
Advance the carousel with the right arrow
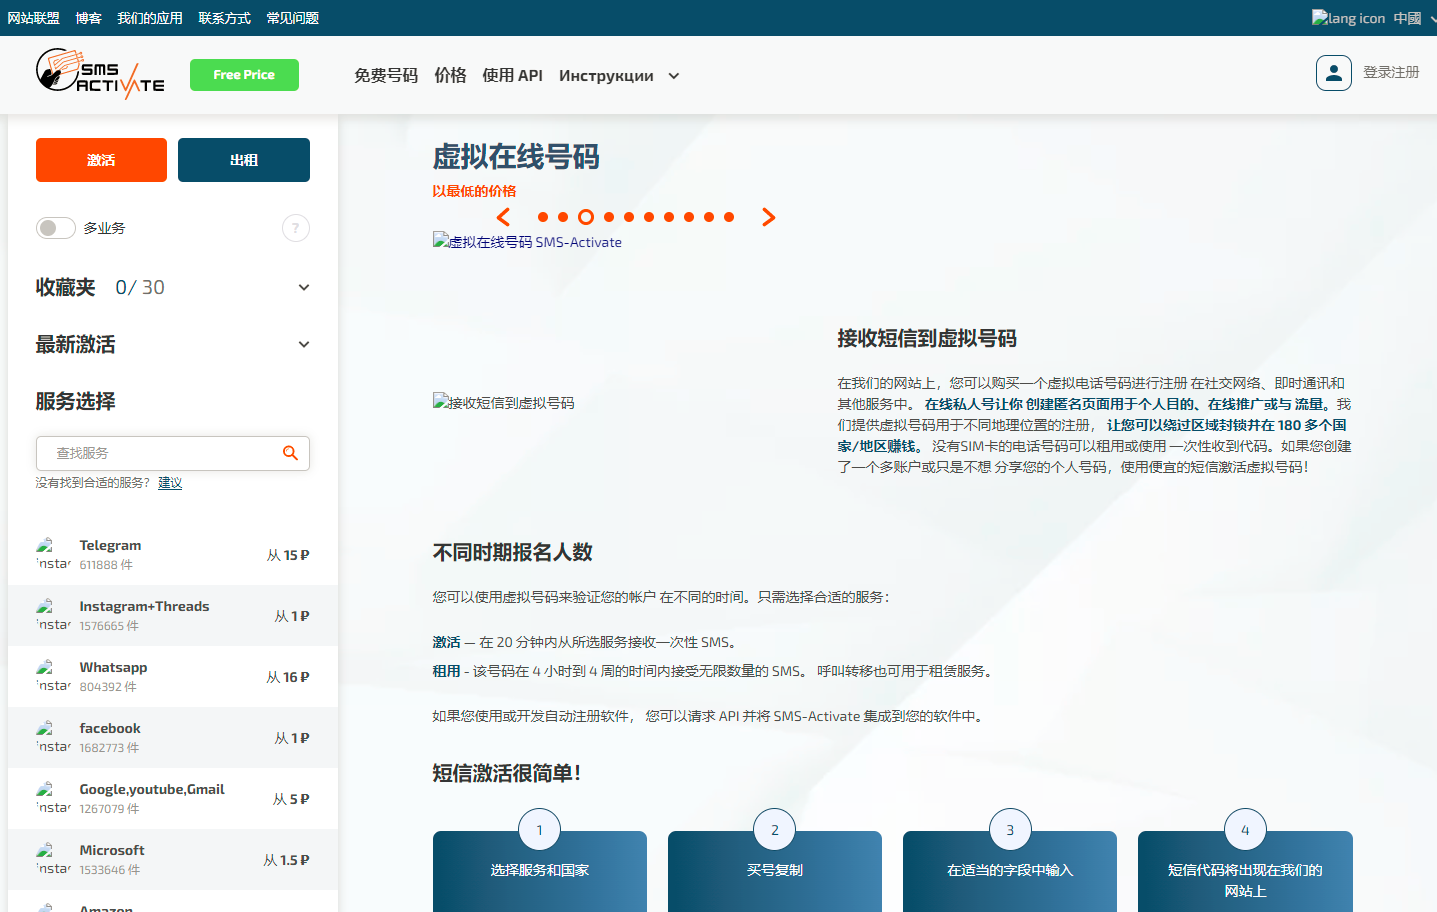[x=767, y=216]
